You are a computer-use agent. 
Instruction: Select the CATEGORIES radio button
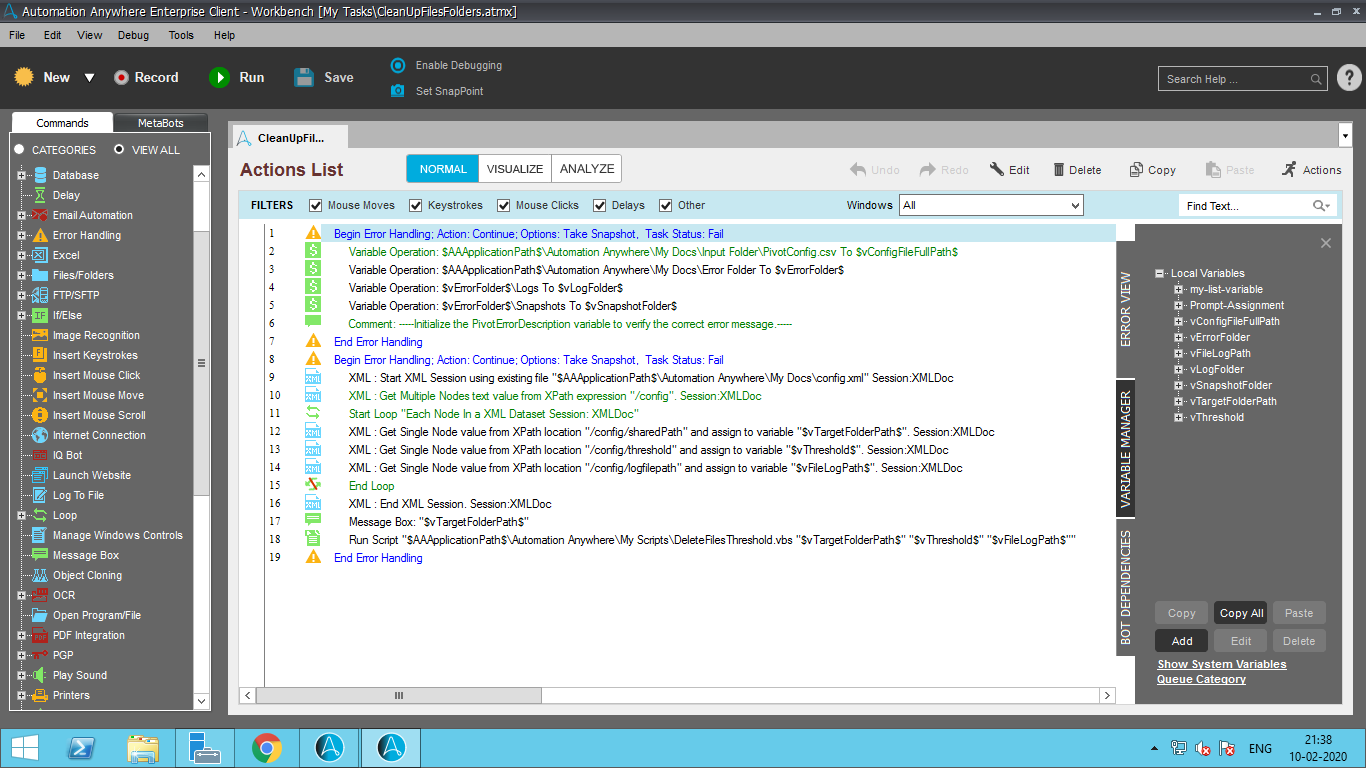(x=18, y=150)
